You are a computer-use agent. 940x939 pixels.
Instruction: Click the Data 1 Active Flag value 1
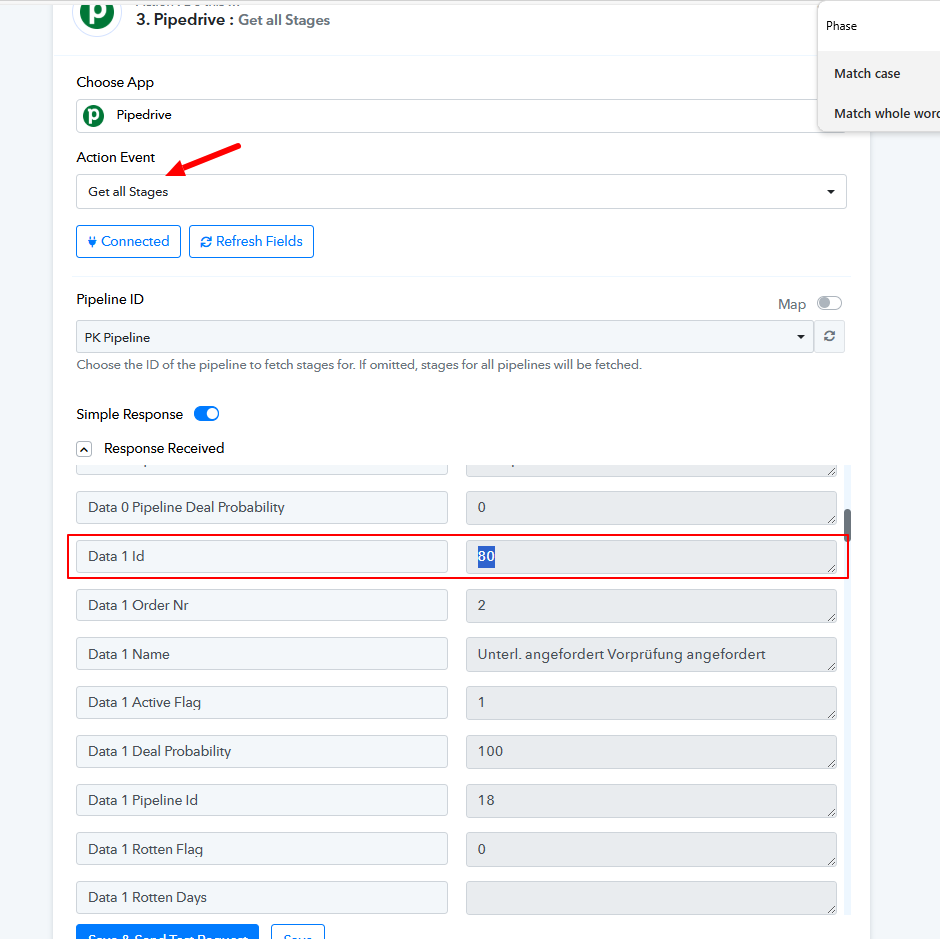(651, 703)
